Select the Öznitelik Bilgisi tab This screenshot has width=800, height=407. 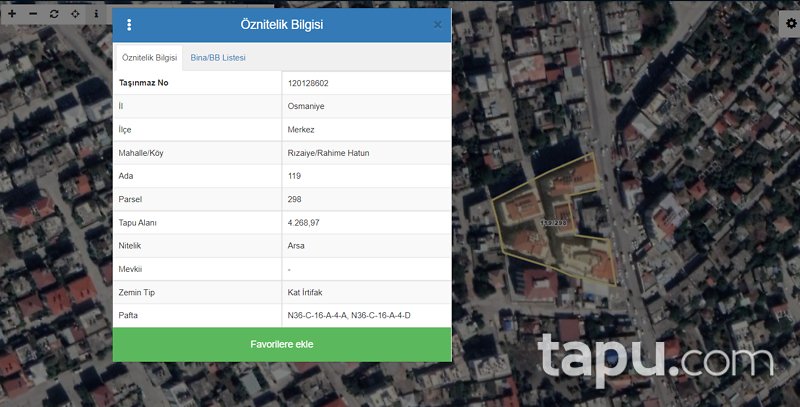coord(149,58)
